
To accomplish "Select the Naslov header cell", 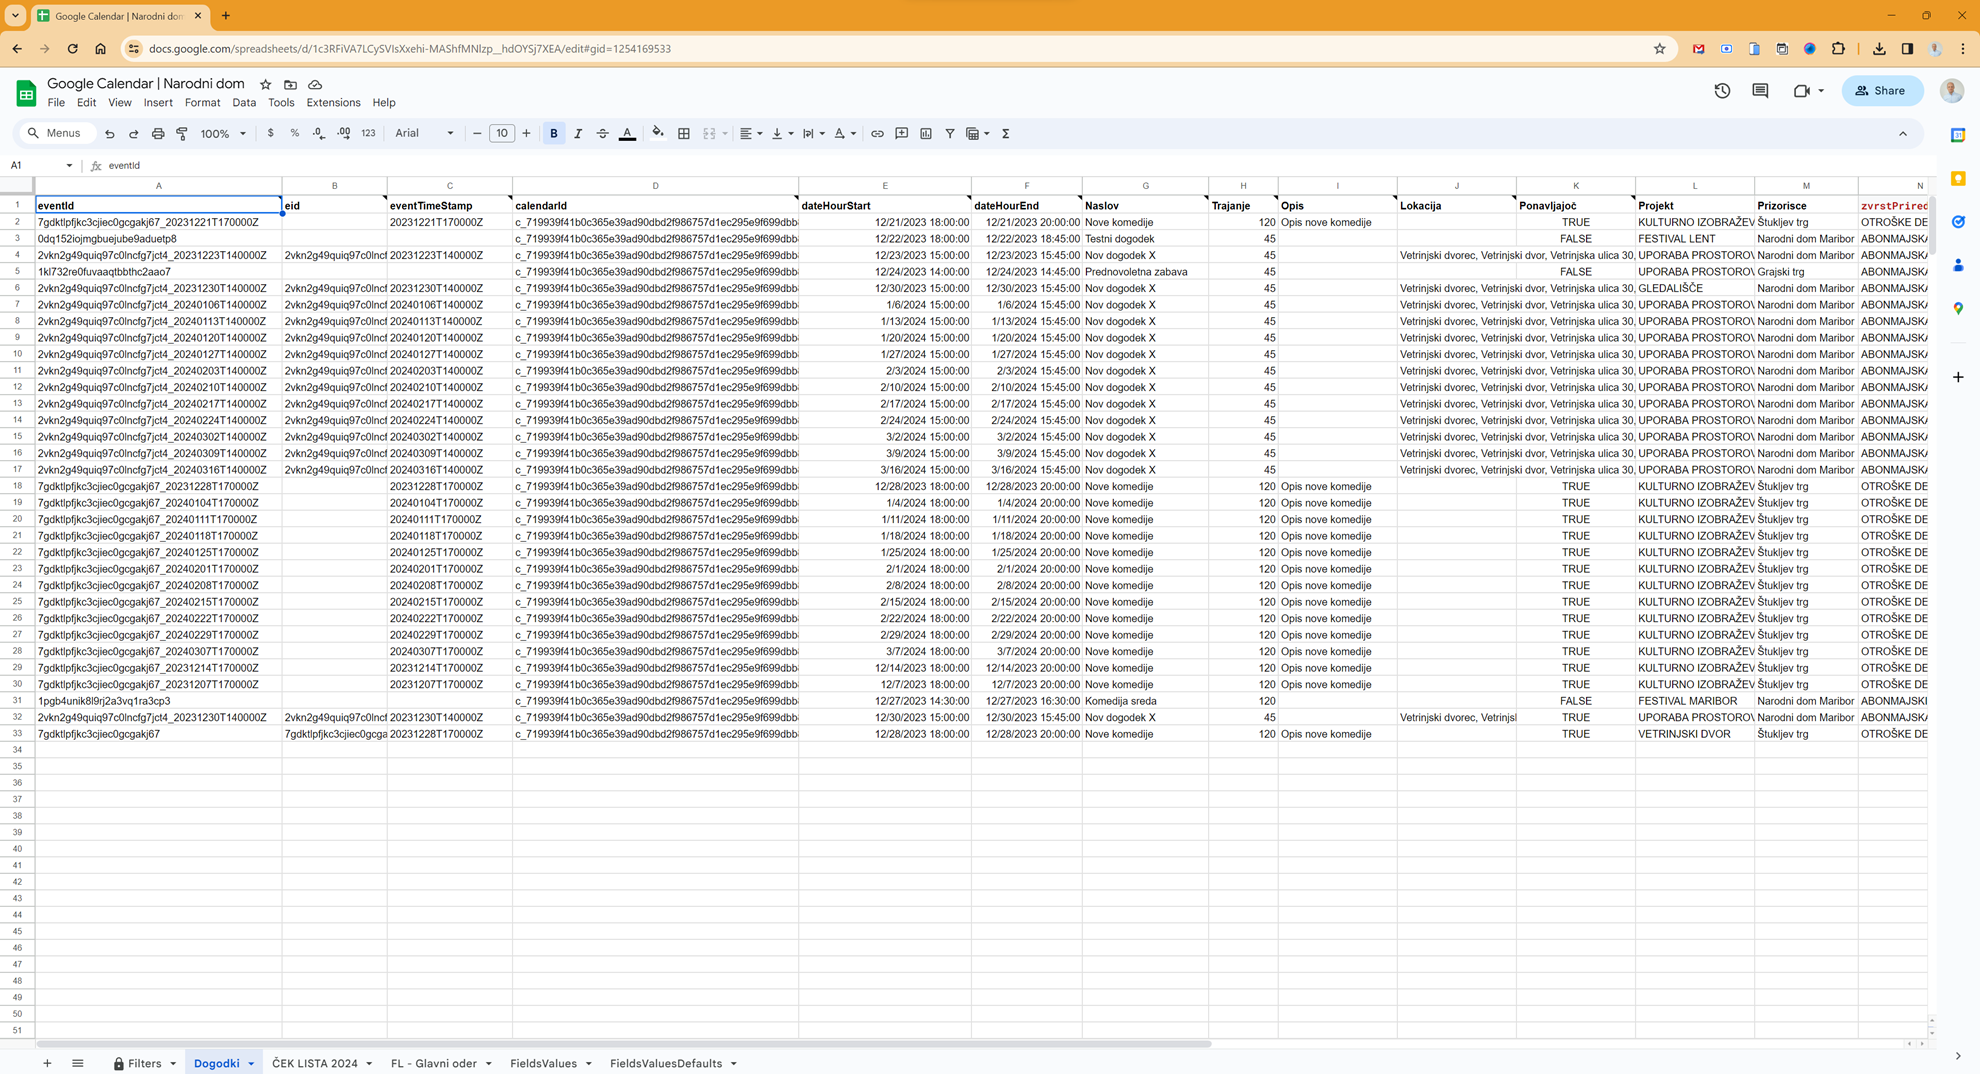I will (x=1145, y=206).
